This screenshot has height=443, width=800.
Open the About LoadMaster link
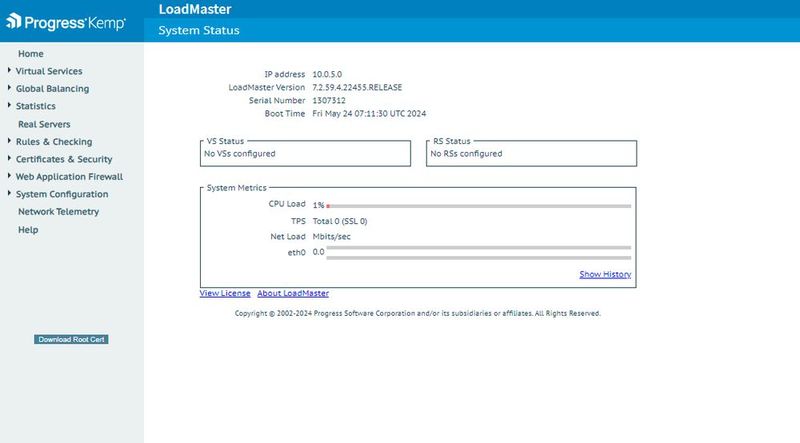tap(293, 293)
